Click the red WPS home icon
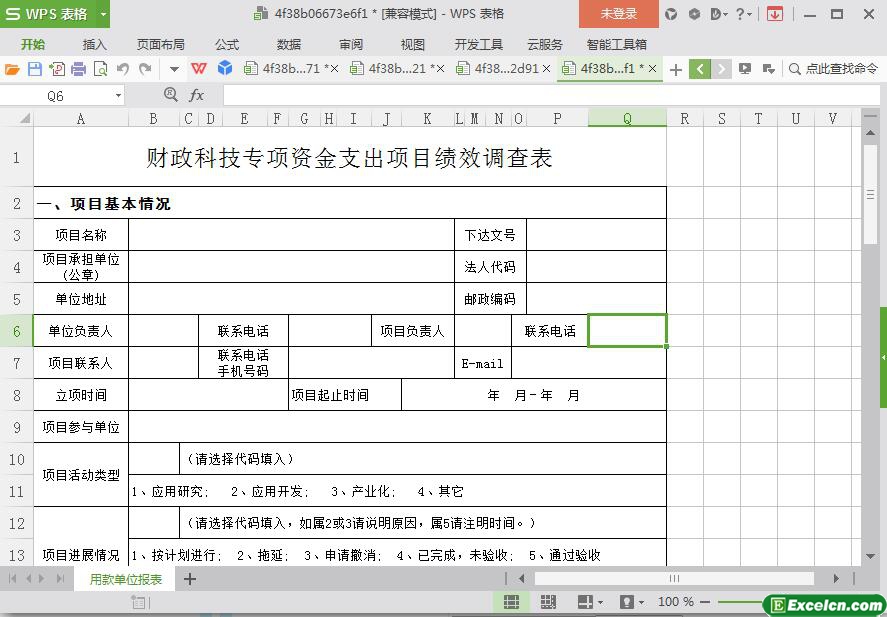This screenshot has width=887, height=617. tap(199, 69)
